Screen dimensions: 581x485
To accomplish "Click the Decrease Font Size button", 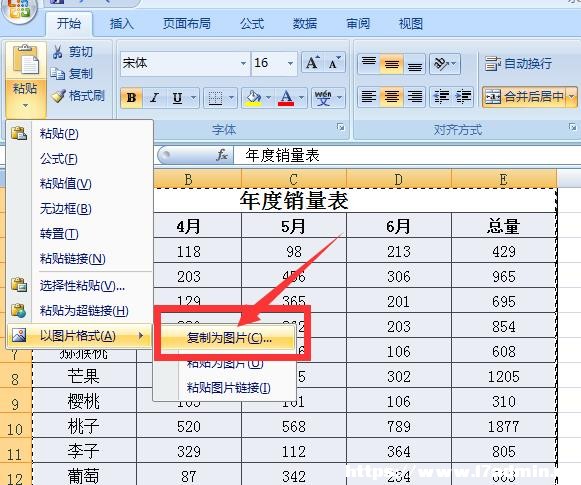I will coord(334,63).
